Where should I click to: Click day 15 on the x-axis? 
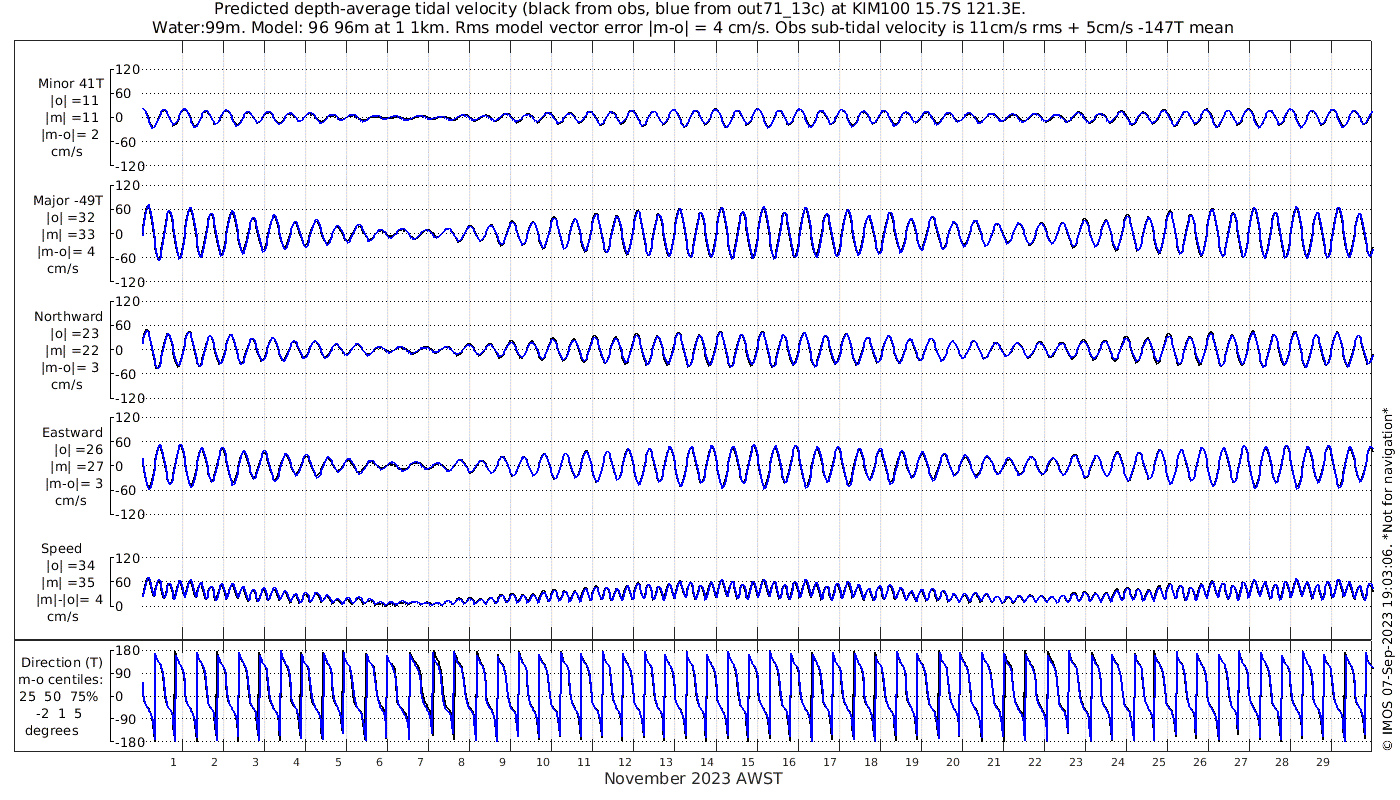click(x=748, y=762)
